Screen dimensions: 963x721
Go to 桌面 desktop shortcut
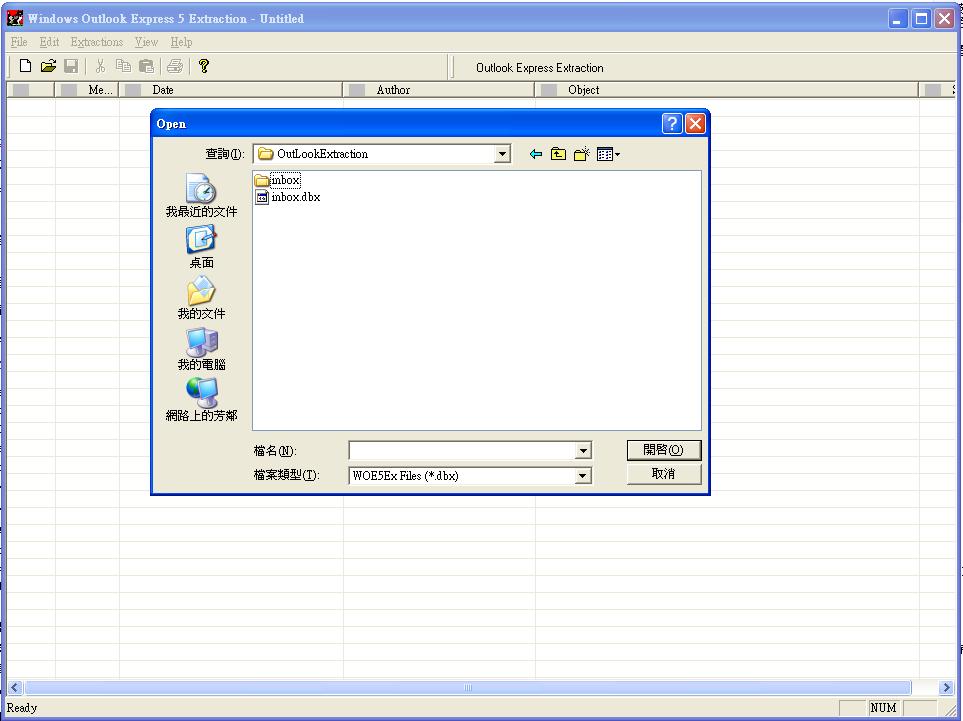coord(201,247)
